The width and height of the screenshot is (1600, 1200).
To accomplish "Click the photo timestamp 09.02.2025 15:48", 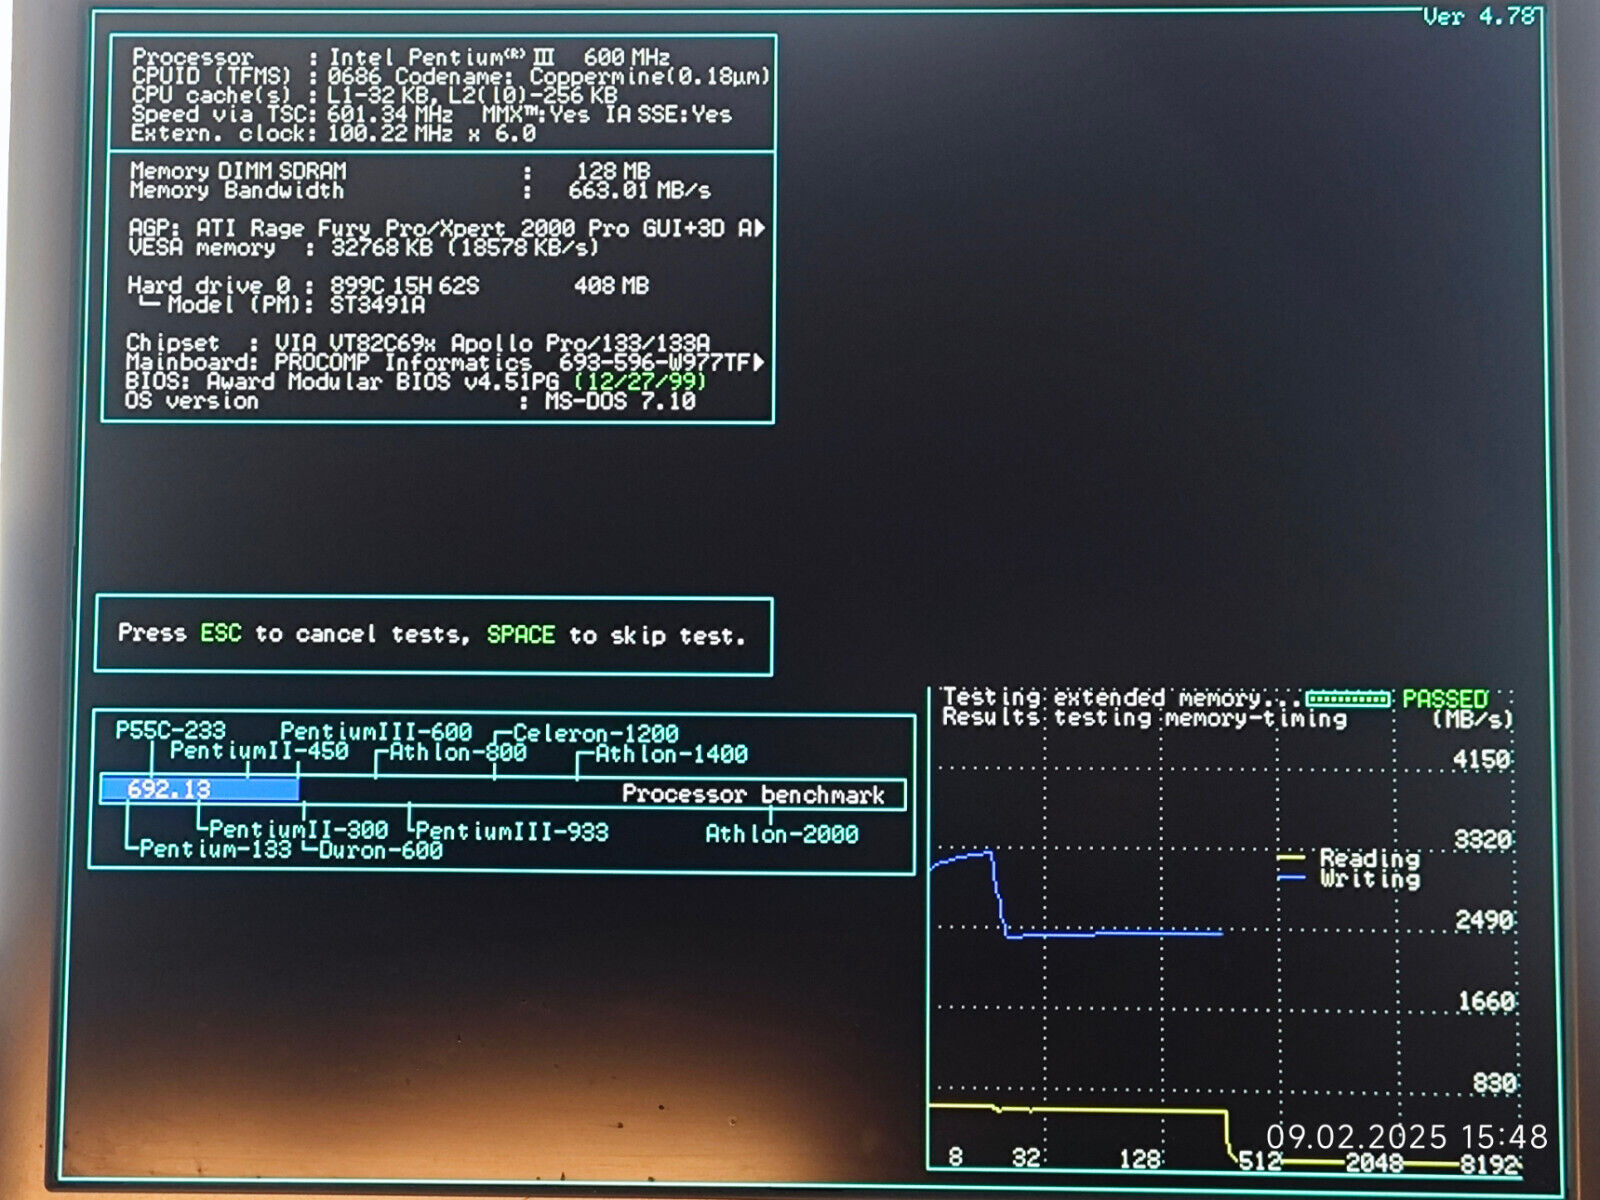I will 1407,1137.
